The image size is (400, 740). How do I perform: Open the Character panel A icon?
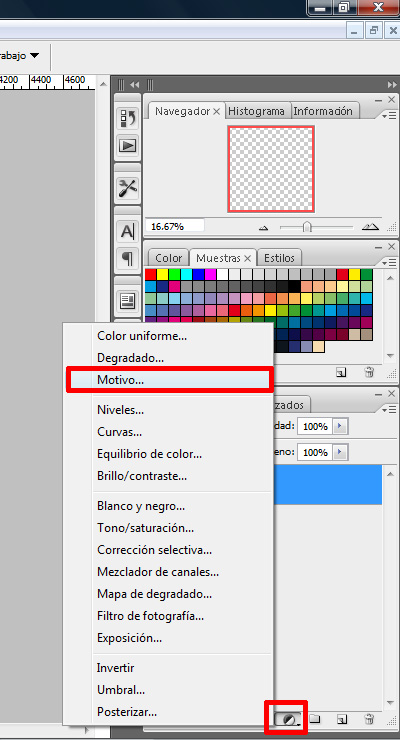[127, 232]
